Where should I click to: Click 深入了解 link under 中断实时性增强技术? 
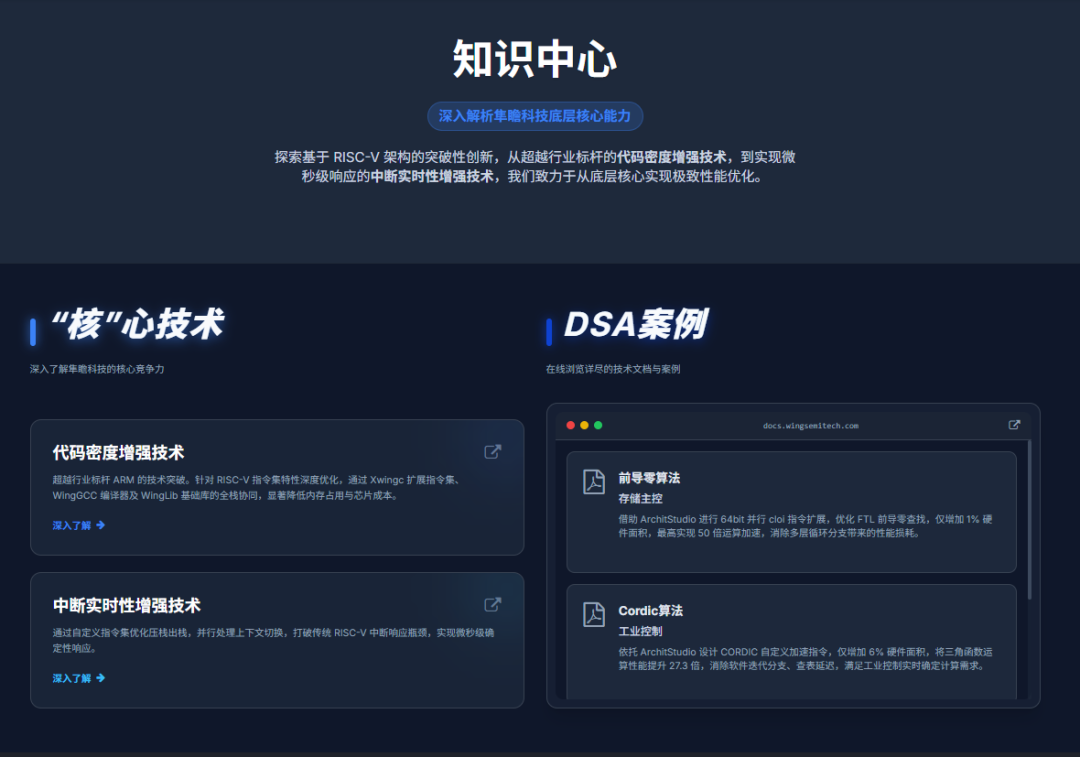[x=79, y=678]
